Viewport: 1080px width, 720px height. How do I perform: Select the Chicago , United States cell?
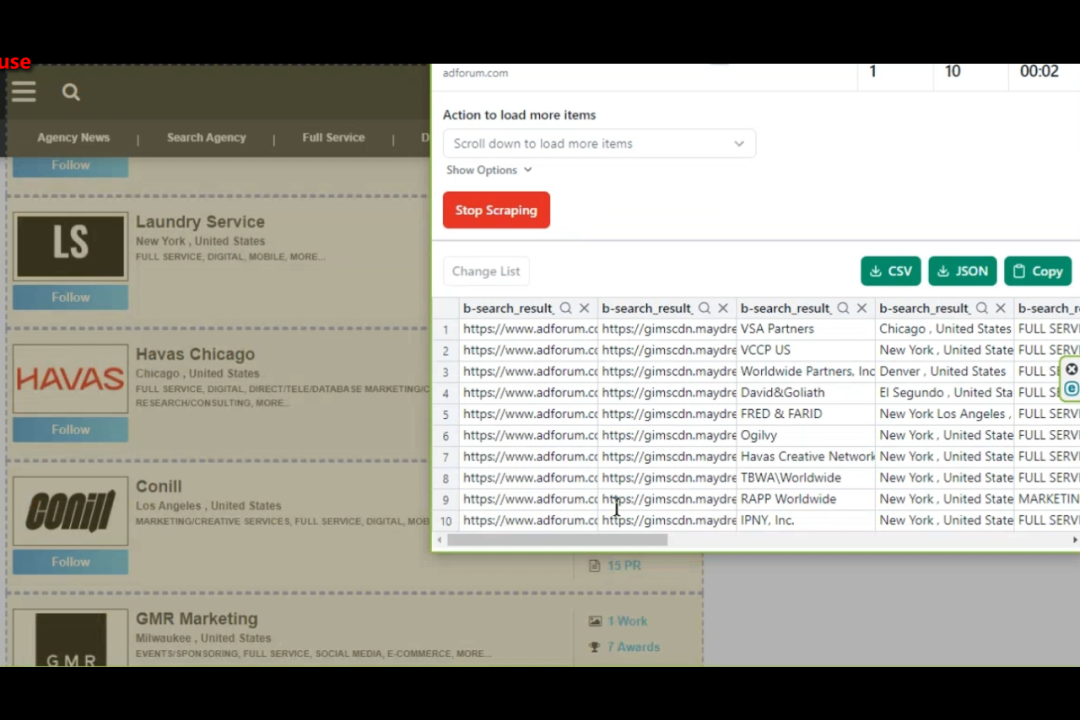[x=945, y=329]
